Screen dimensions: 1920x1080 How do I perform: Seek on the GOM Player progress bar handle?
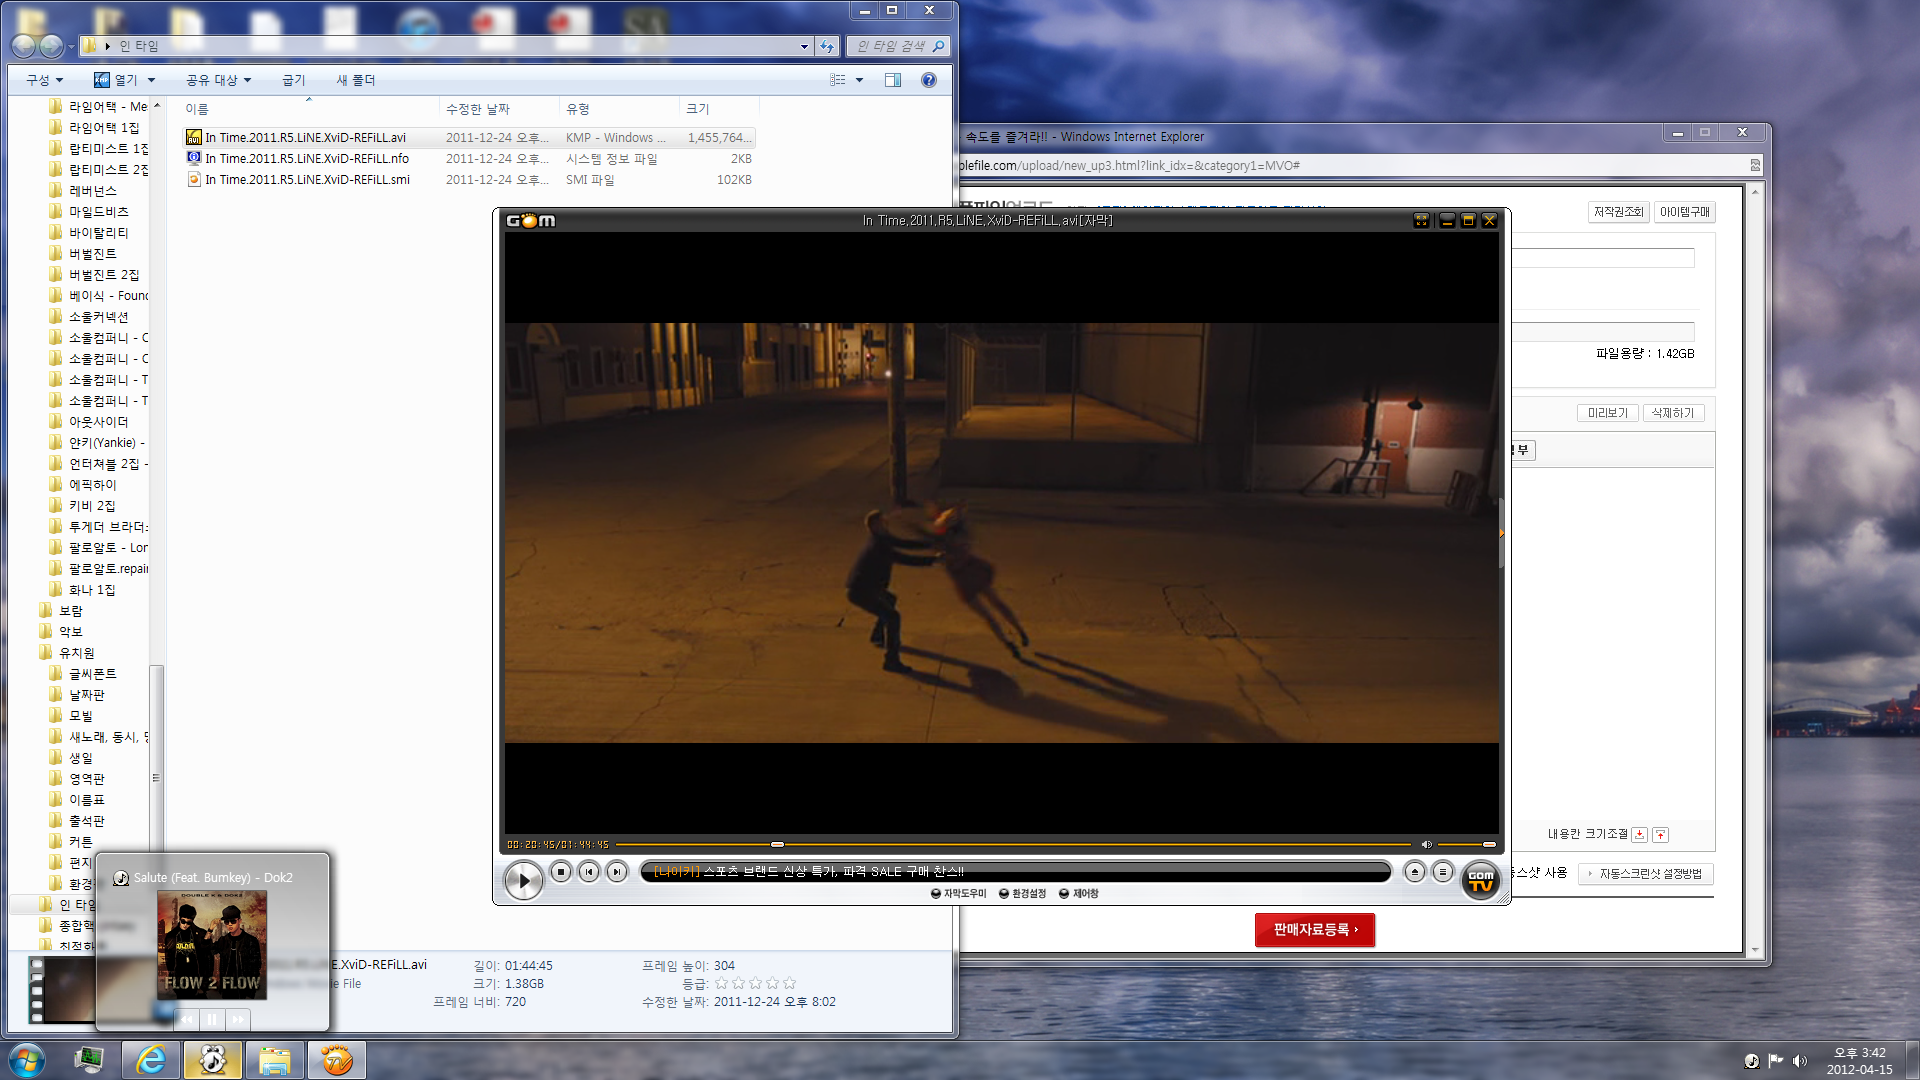point(777,844)
